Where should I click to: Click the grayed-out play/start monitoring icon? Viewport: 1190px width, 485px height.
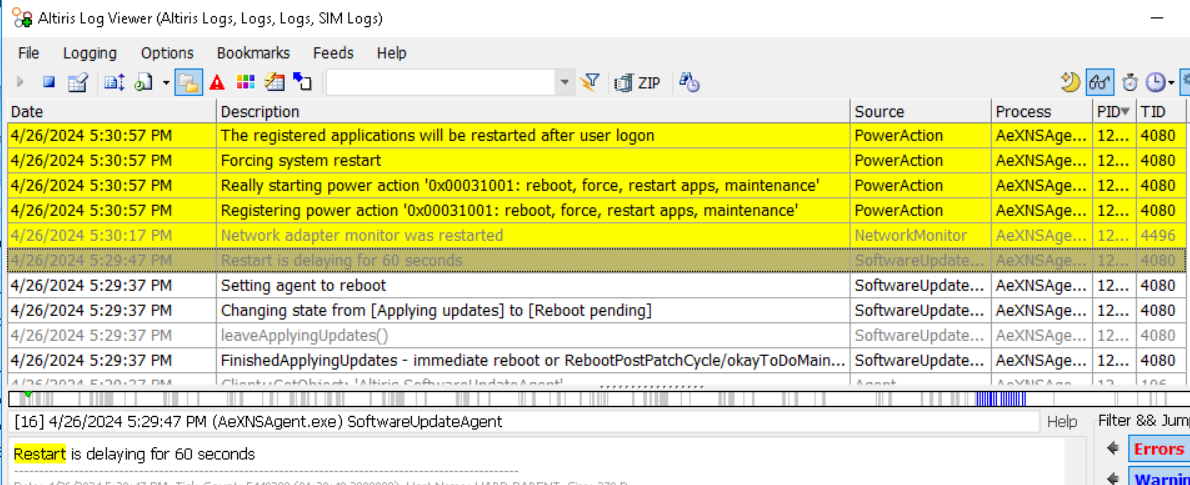tap(20, 82)
